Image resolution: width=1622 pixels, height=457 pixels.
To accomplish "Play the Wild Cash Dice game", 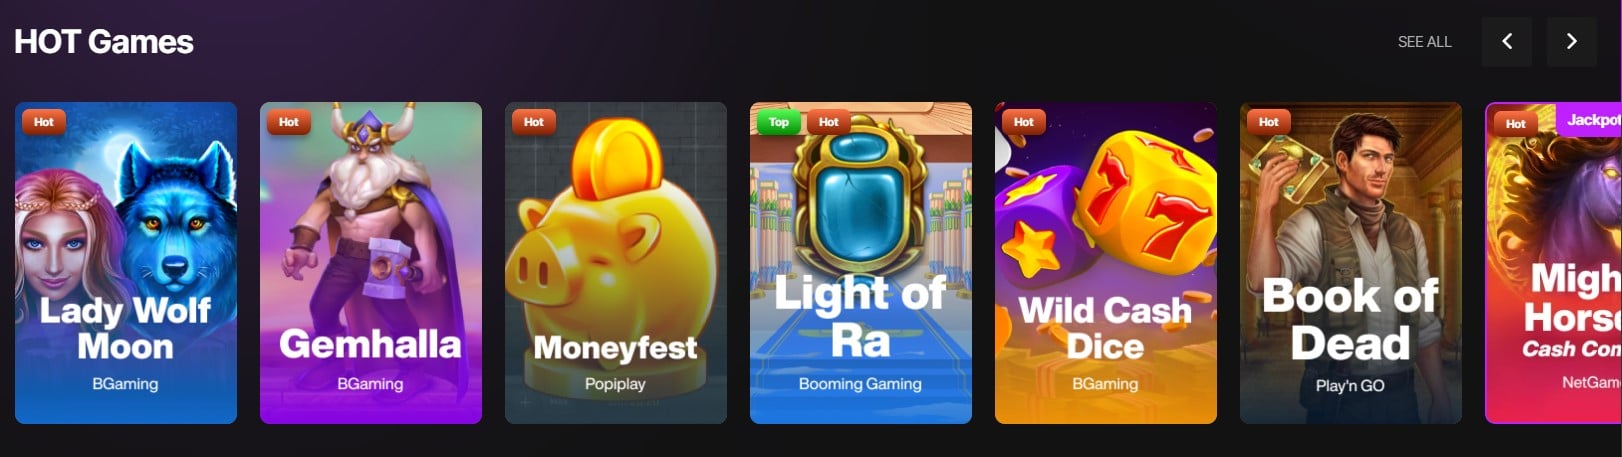I will (1106, 263).
